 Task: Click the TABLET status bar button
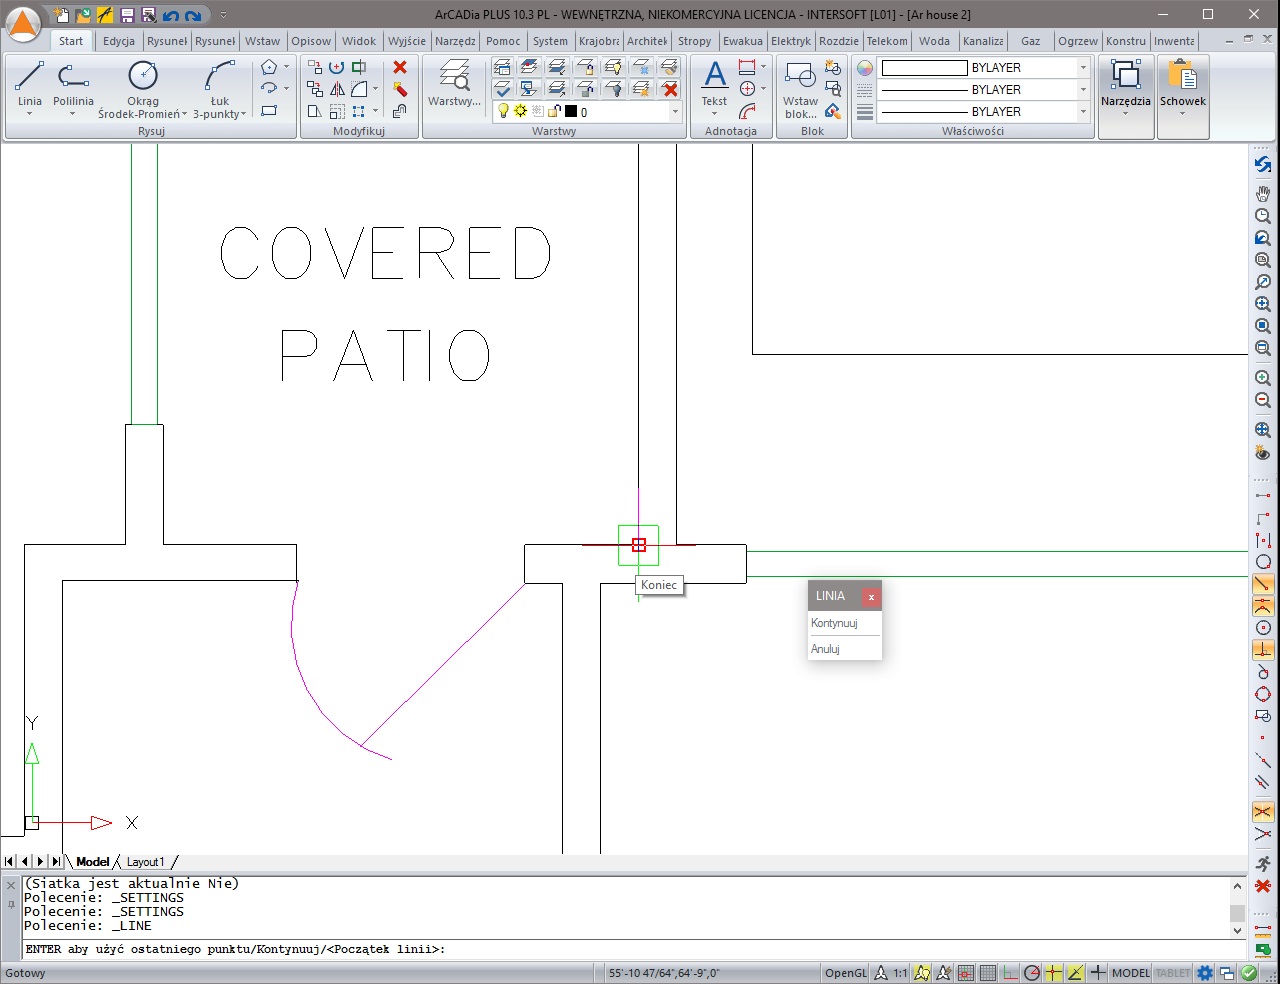coord(1173,973)
